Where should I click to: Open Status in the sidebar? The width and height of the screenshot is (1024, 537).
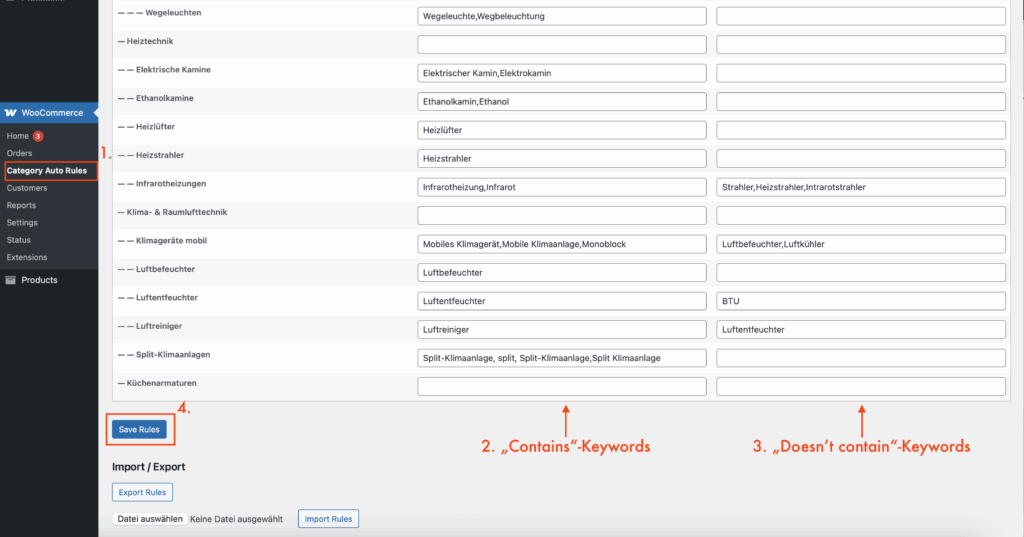click(x=18, y=240)
